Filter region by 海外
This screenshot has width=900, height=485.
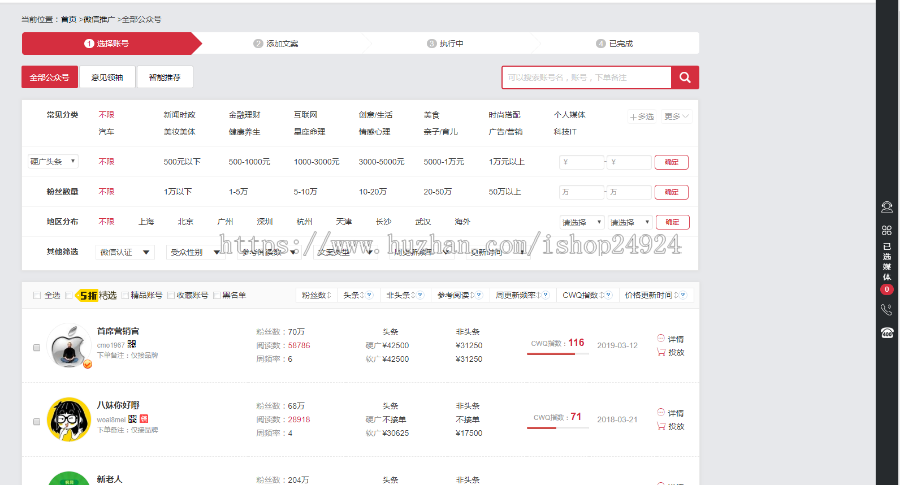click(x=463, y=222)
